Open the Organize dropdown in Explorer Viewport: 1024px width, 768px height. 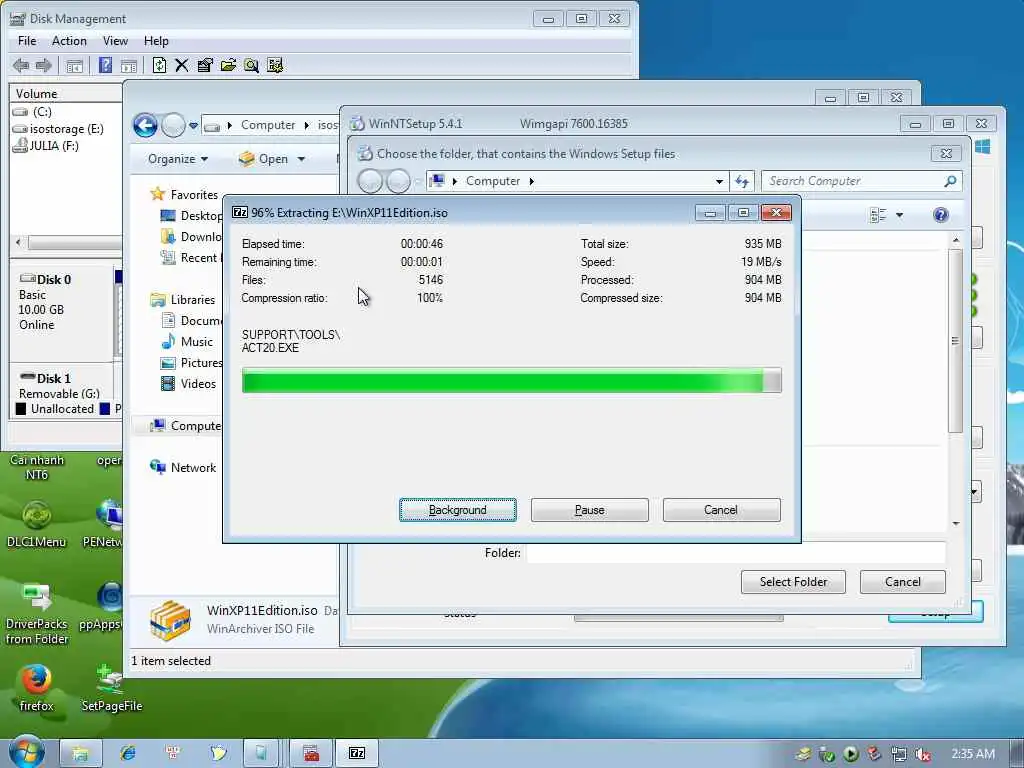pos(178,159)
